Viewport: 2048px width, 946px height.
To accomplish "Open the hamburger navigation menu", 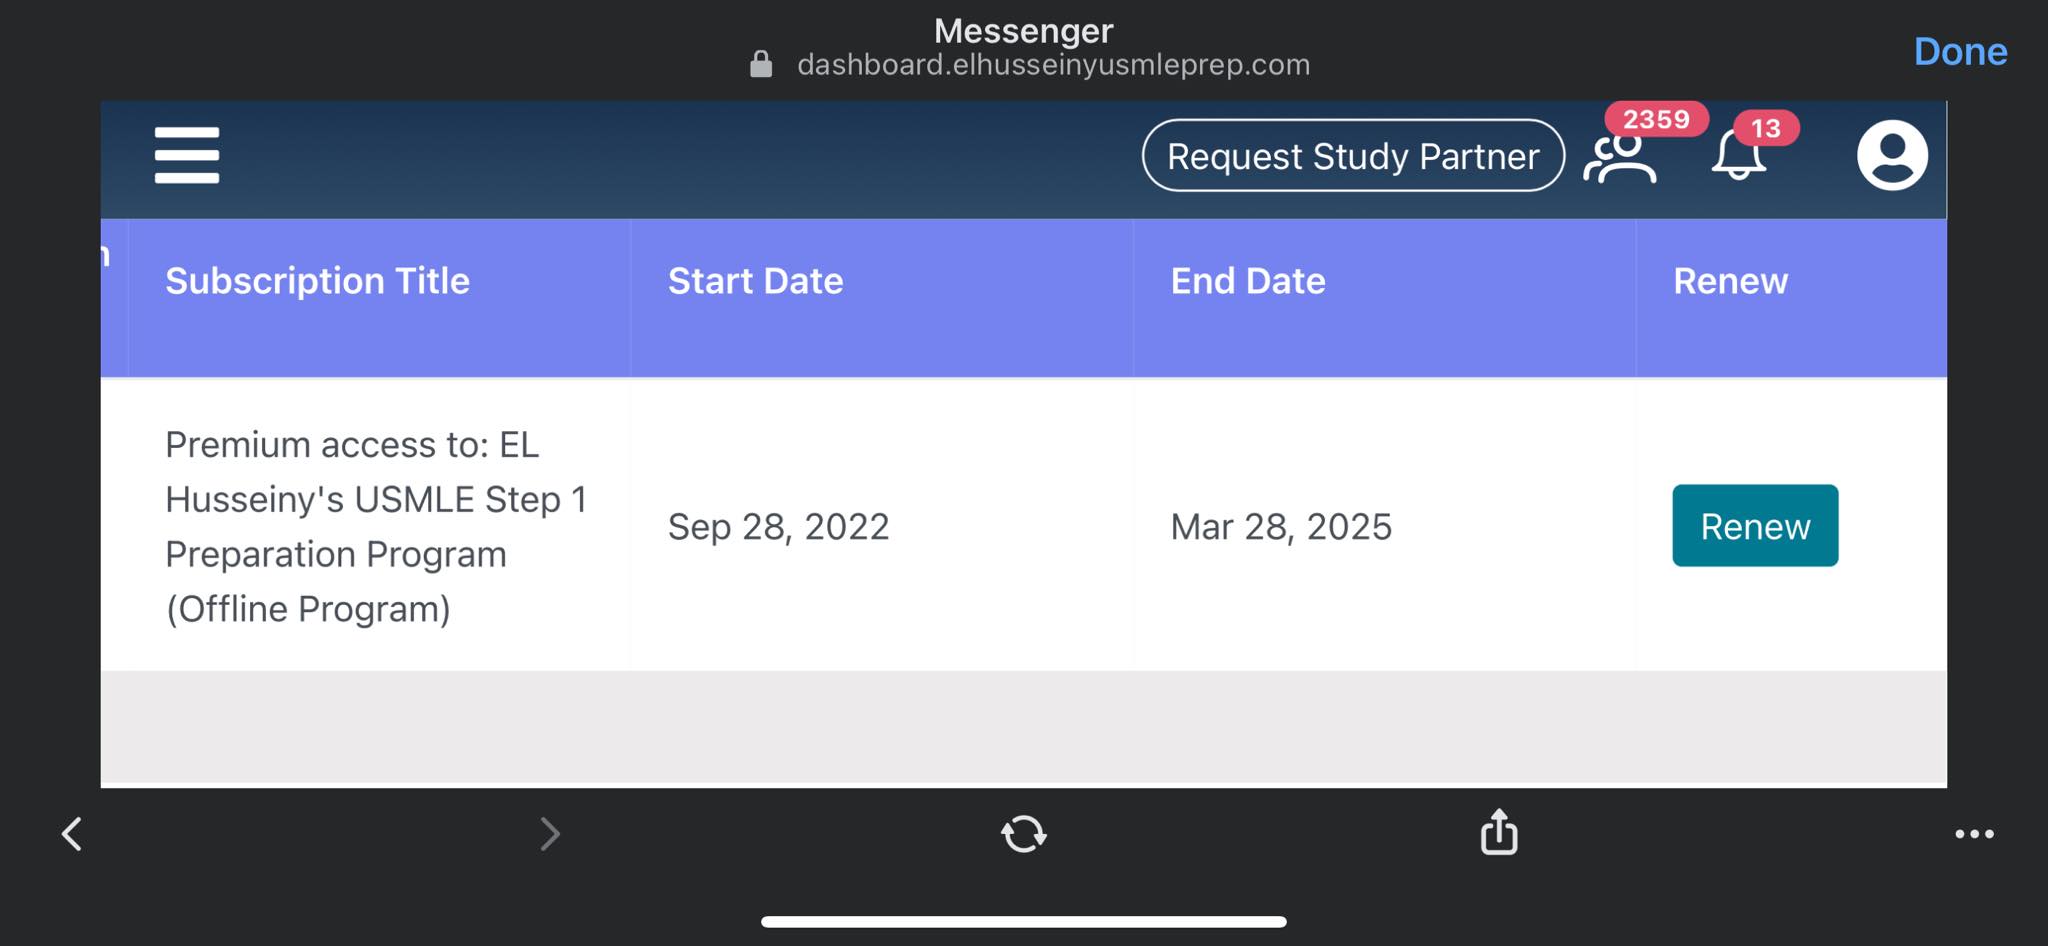I will [x=187, y=155].
